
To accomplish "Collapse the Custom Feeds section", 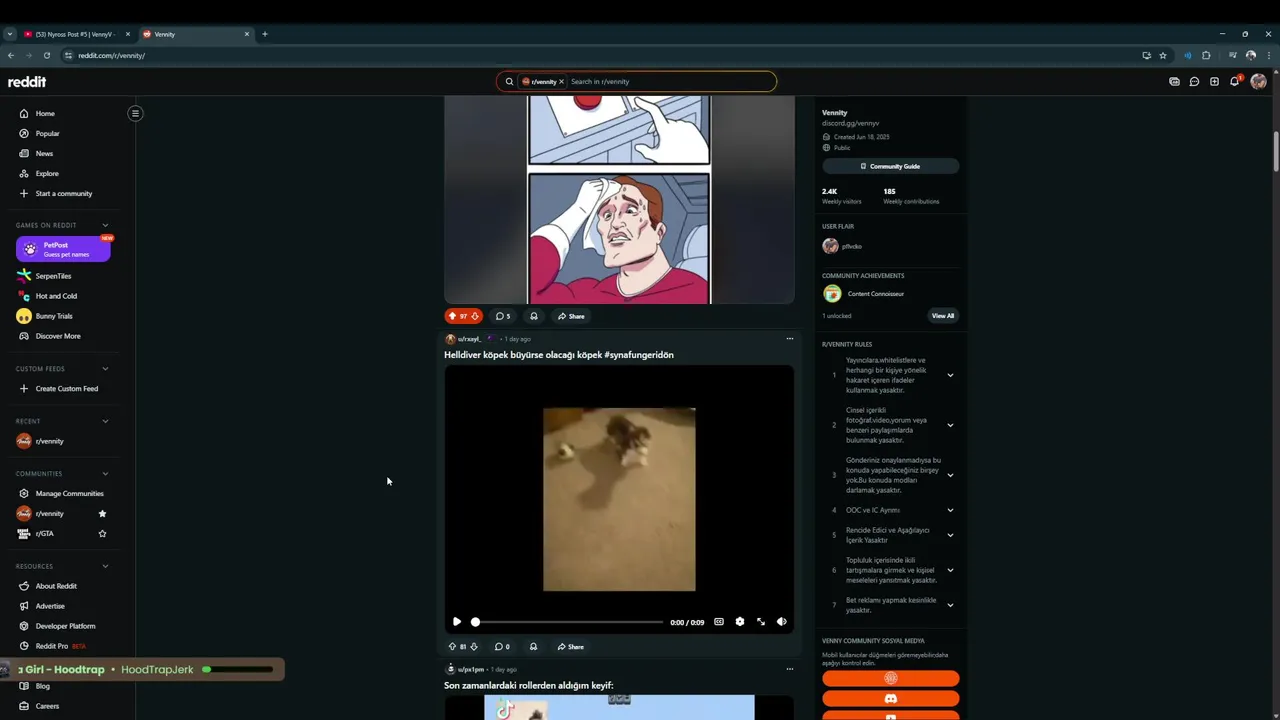I will (x=105, y=369).
